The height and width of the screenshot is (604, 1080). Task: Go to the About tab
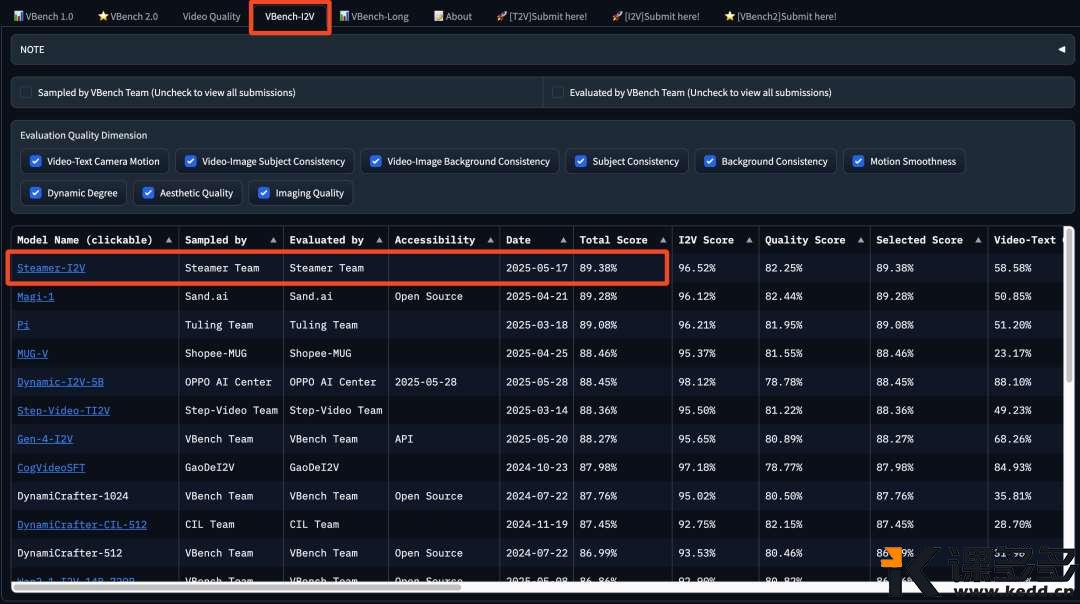click(453, 17)
